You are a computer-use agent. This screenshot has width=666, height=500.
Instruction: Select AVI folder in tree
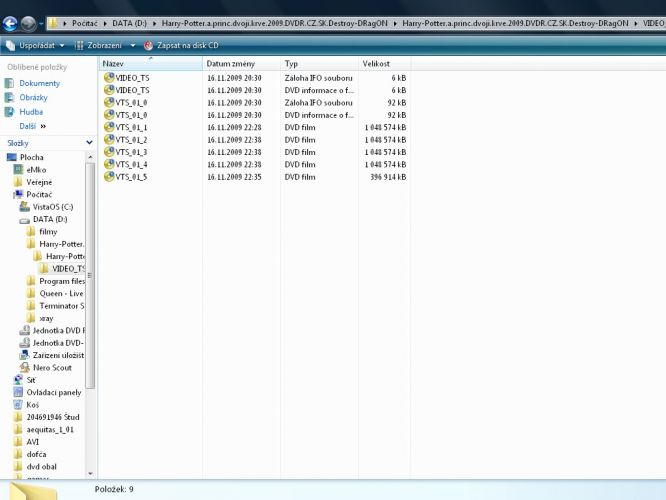(x=33, y=442)
